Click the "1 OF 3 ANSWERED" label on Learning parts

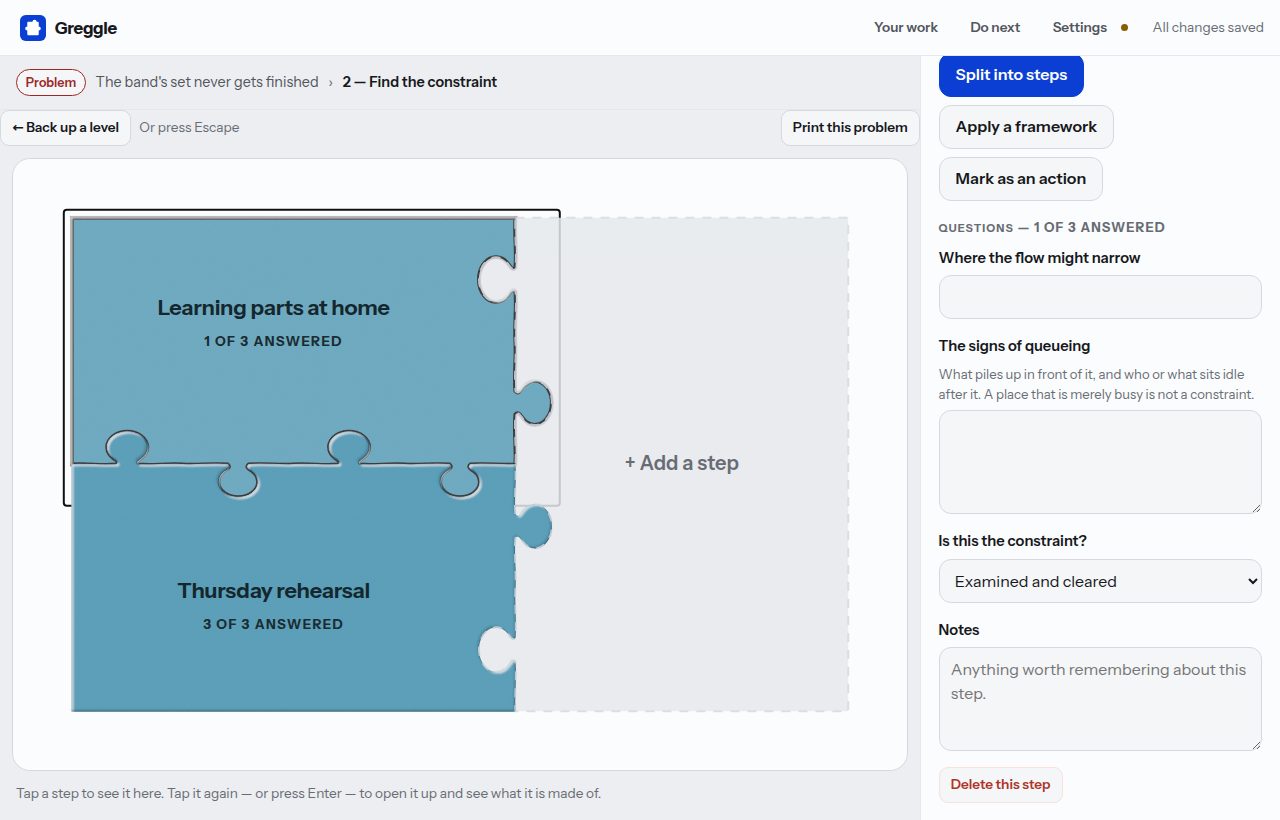(273, 341)
